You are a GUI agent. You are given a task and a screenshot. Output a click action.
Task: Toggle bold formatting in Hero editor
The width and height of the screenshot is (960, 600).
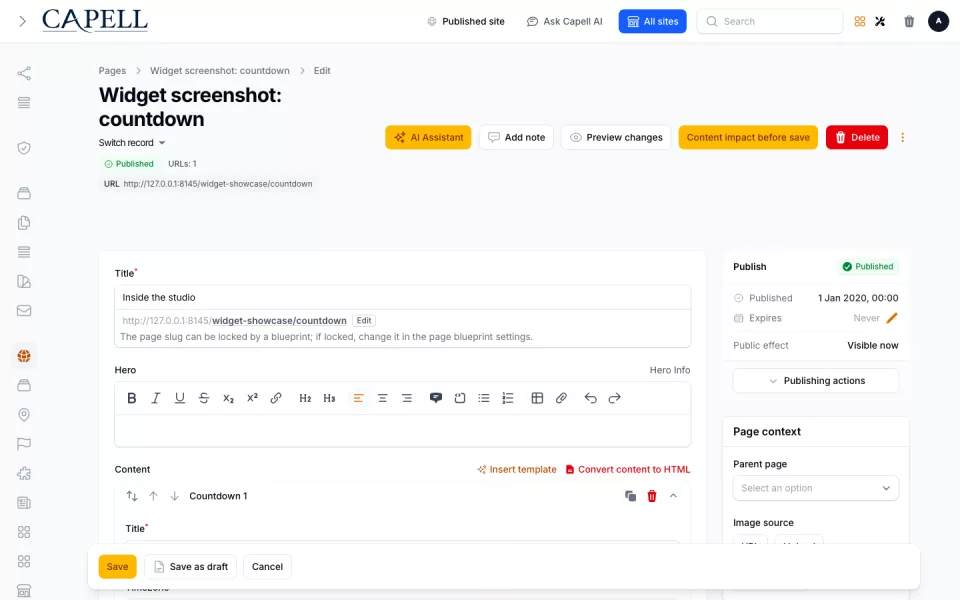pyautogui.click(x=132, y=398)
